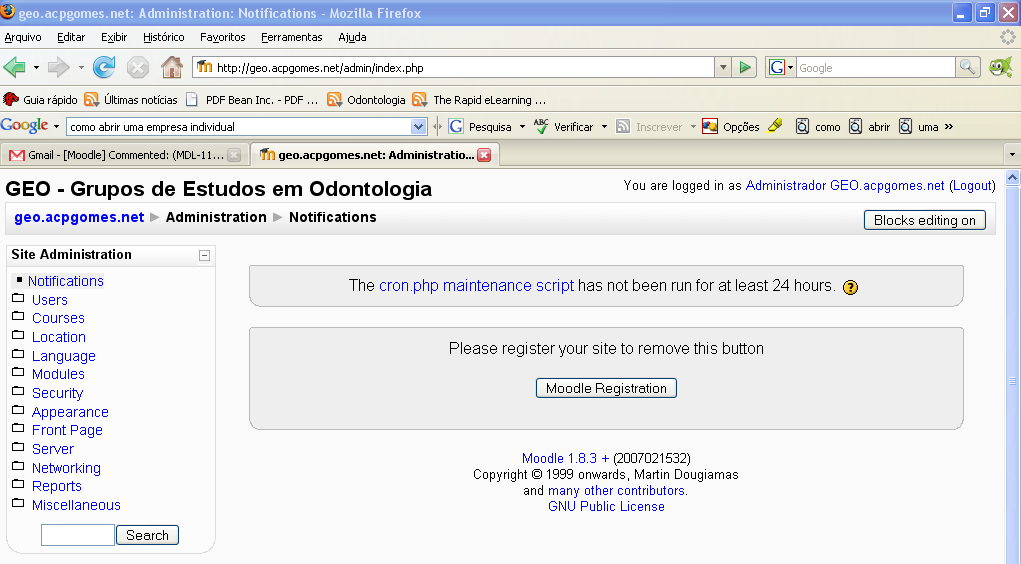The width and height of the screenshot is (1021, 564).
Task: Open the Administrador GEO.acpgomes.net profile link
Action: pos(845,186)
